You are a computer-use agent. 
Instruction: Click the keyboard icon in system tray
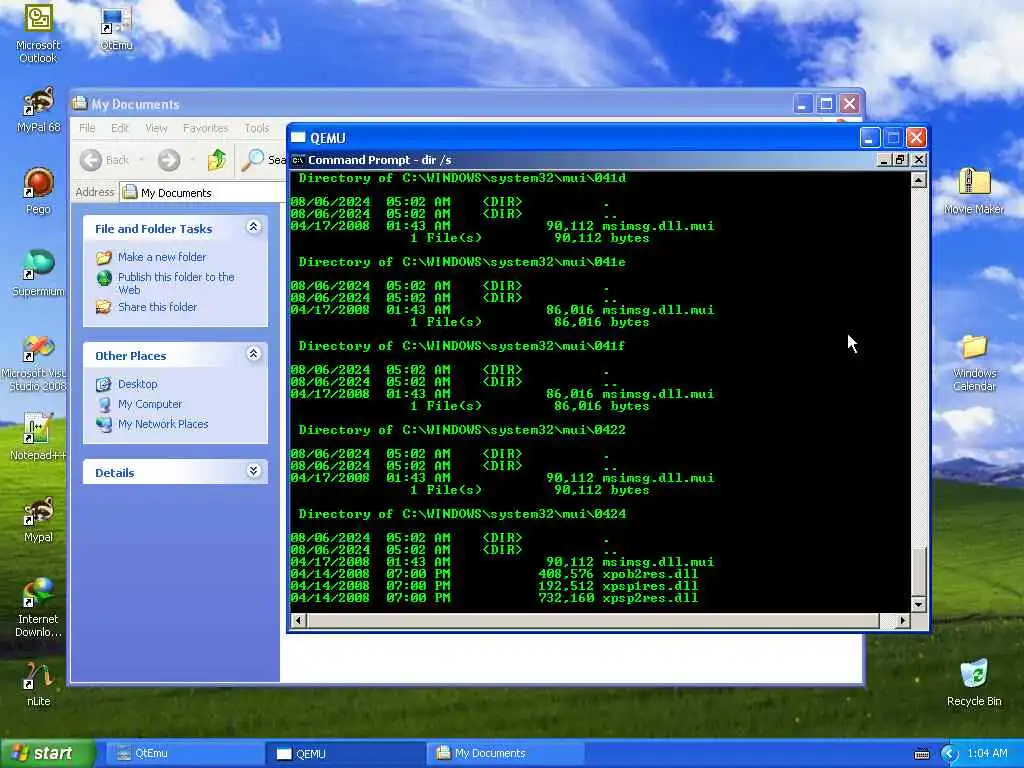pyautogui.click(x=921, y=754)
